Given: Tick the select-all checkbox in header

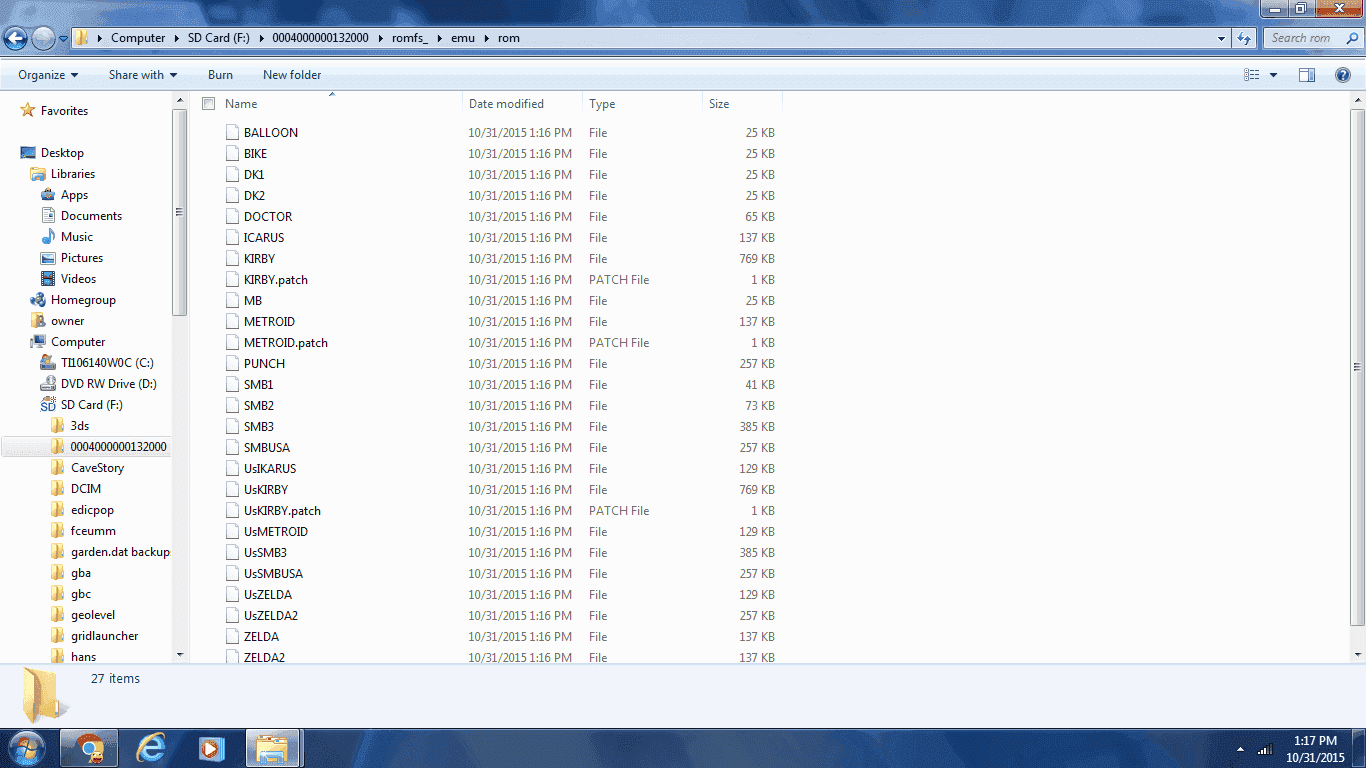Looking at the screenshot, I should [209, 104].
